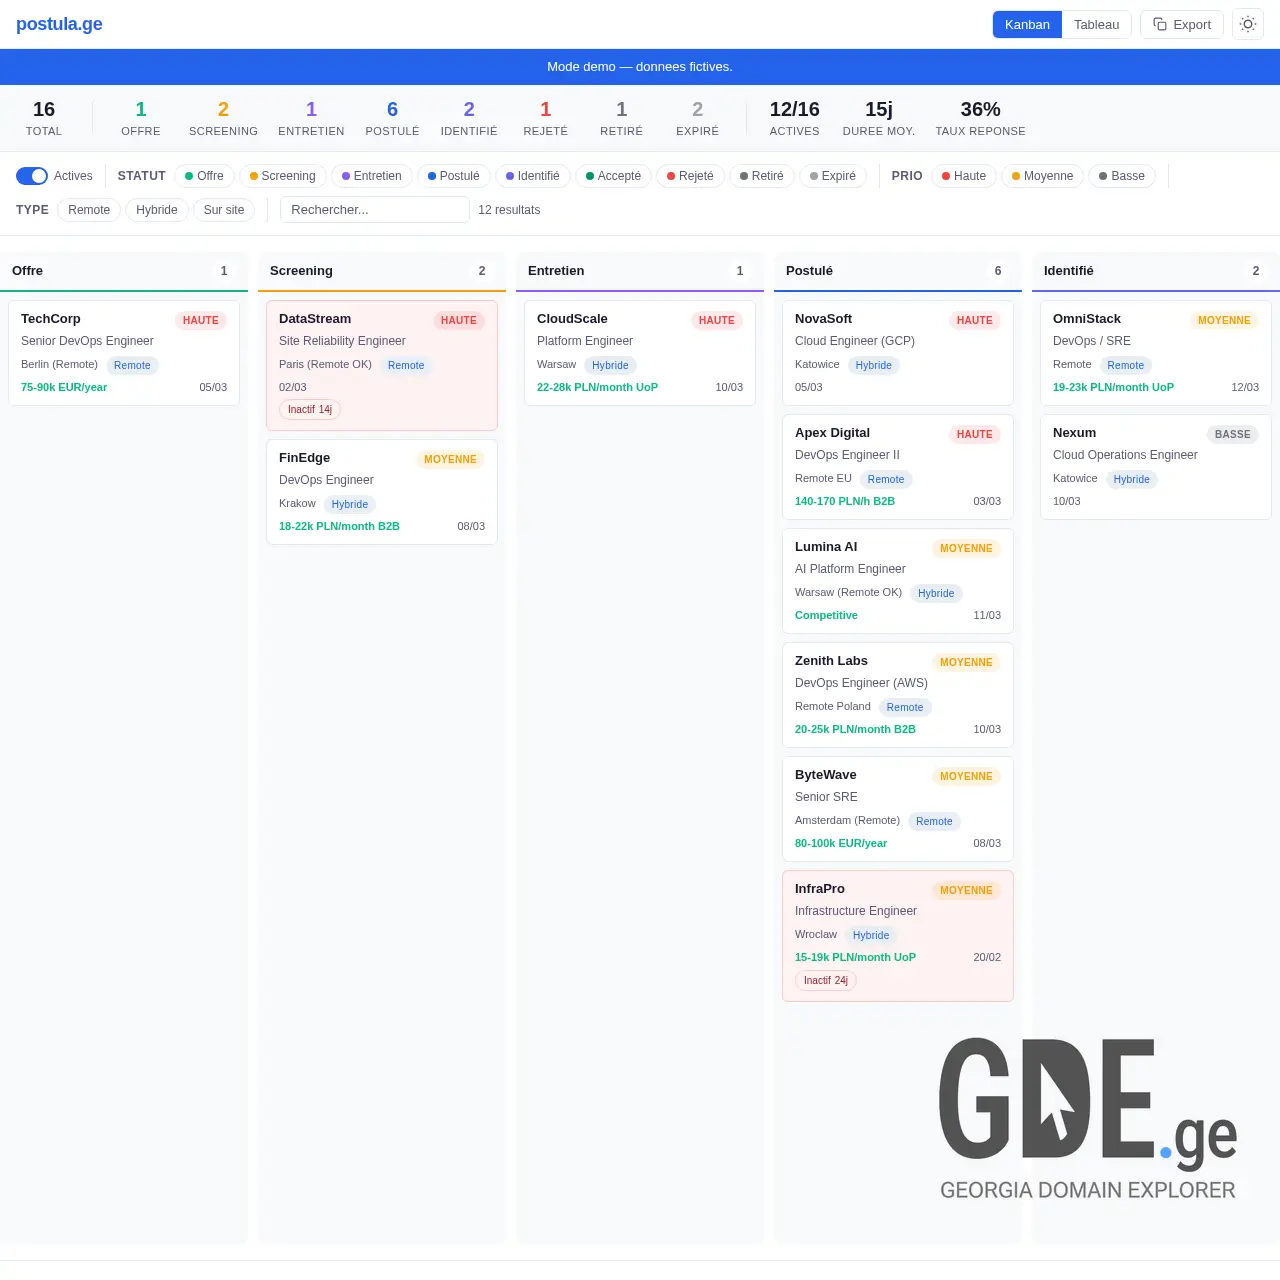Select Haute priority filter
Screen dimensions: 1280x1280
pyautogui.click(x=963, y=176)
